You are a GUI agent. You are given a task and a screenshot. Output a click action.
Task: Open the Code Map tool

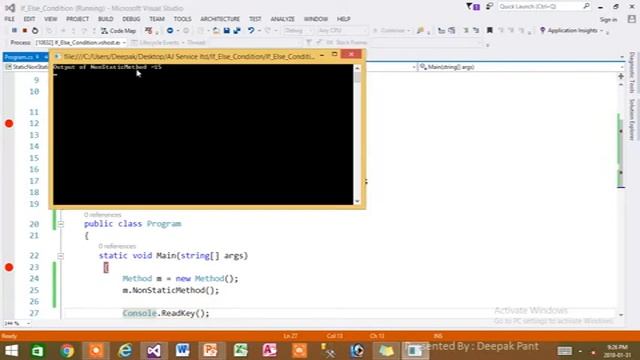pyautogui.click(x=118, y=31)
